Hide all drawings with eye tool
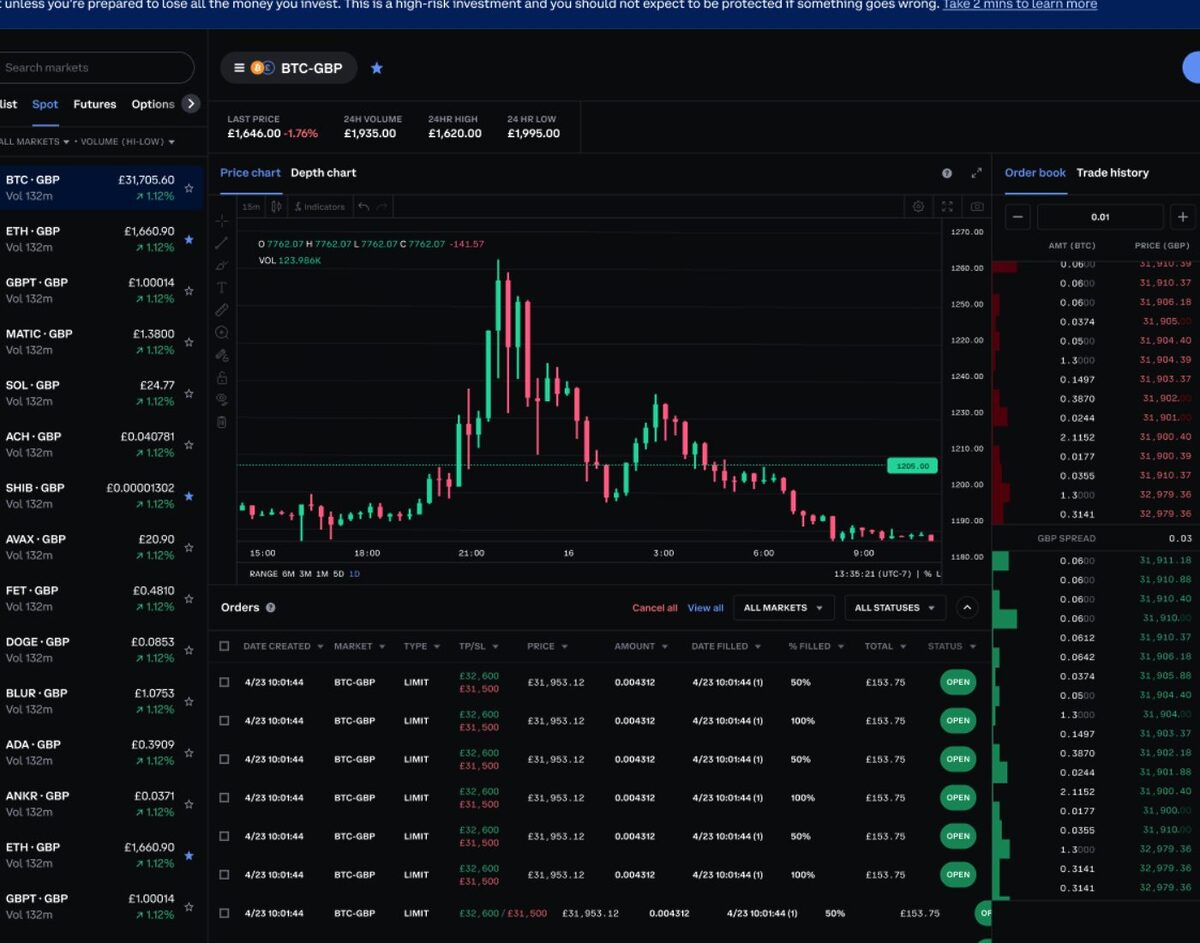 [222, 400]
